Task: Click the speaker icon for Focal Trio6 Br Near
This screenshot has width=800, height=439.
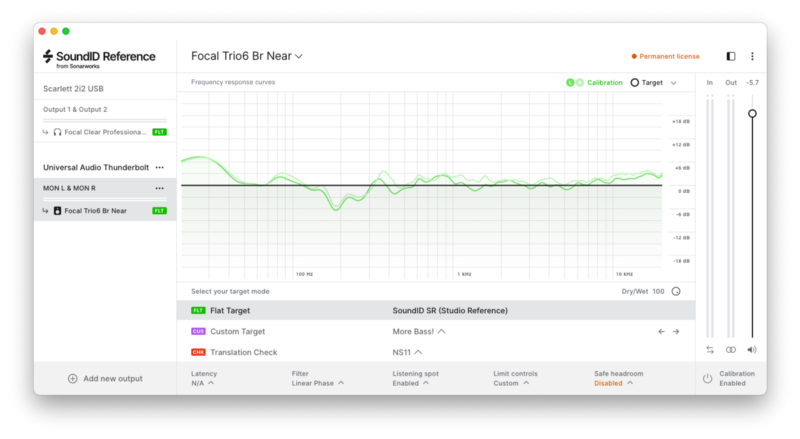Action: point(57,211)
